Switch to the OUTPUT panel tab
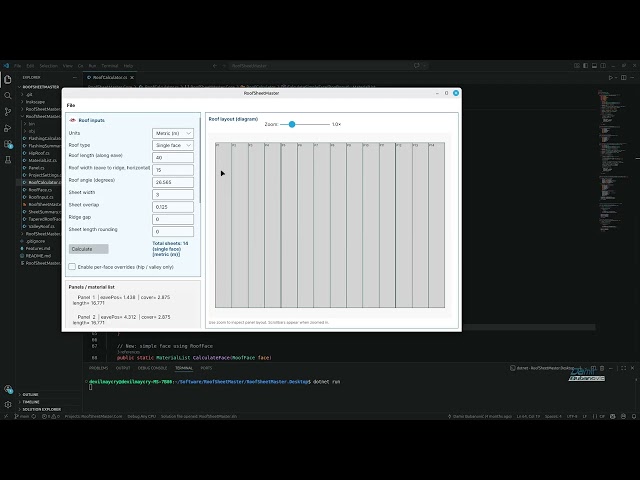 click(x=123, y=368)
